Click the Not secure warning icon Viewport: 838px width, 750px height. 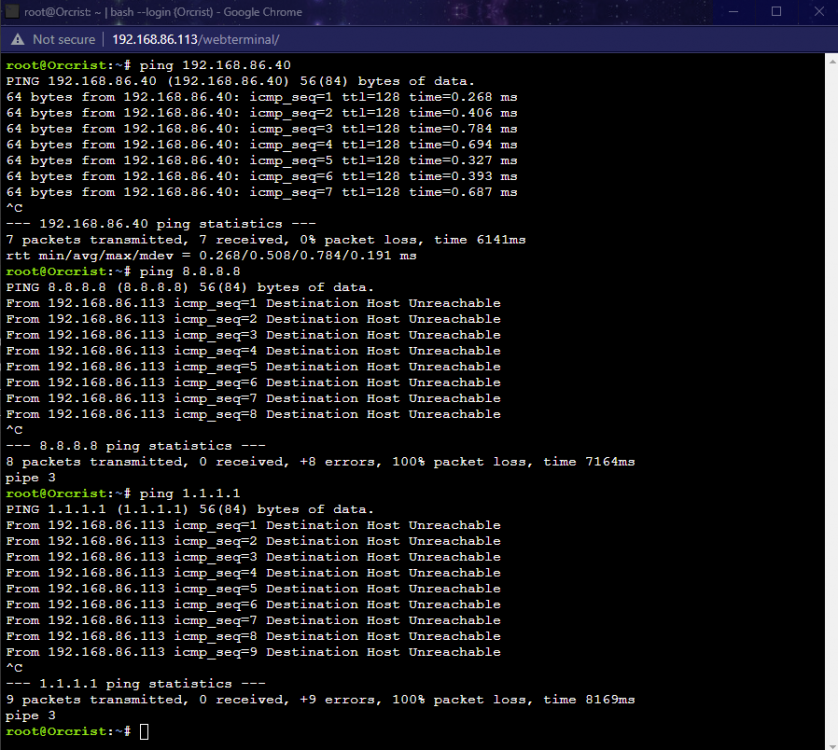tap(18, 40)
